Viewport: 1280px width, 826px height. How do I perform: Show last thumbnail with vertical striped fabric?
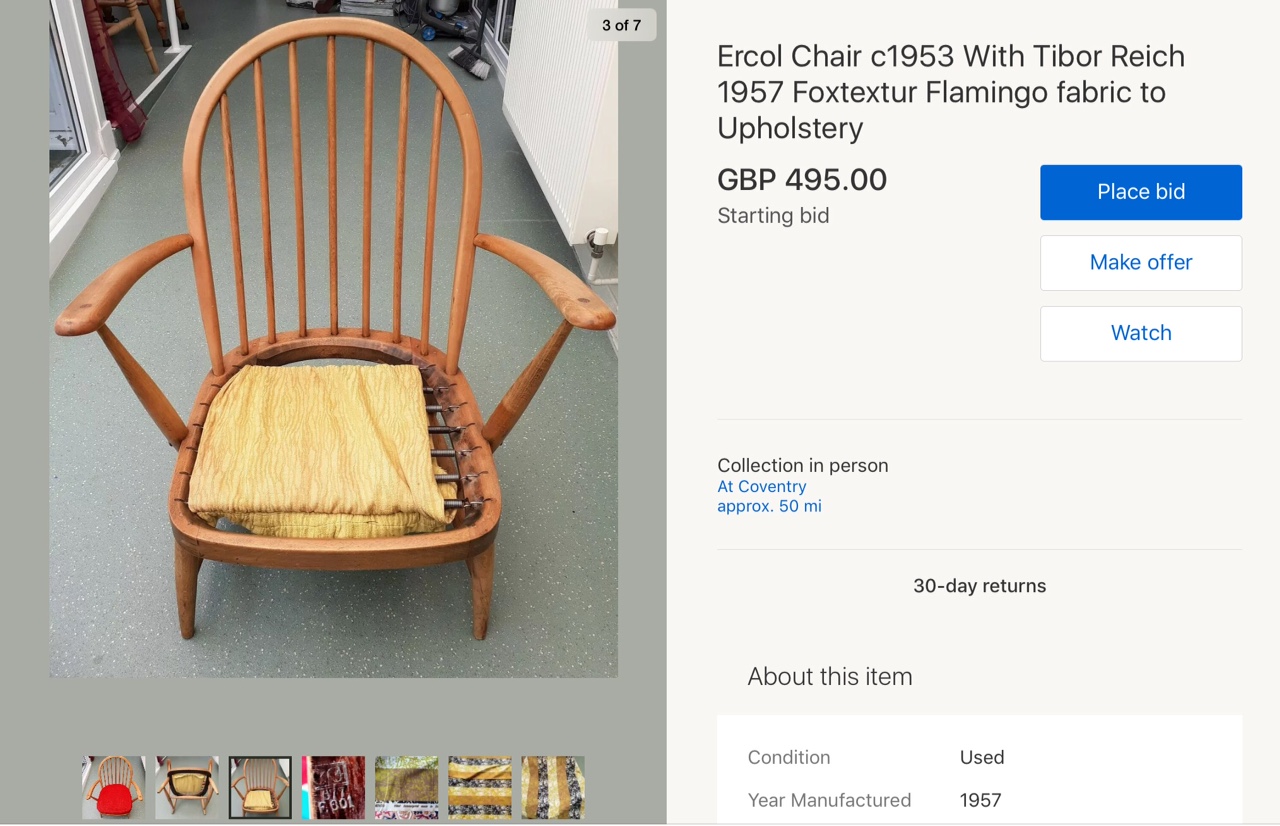[x=553, y=787]
